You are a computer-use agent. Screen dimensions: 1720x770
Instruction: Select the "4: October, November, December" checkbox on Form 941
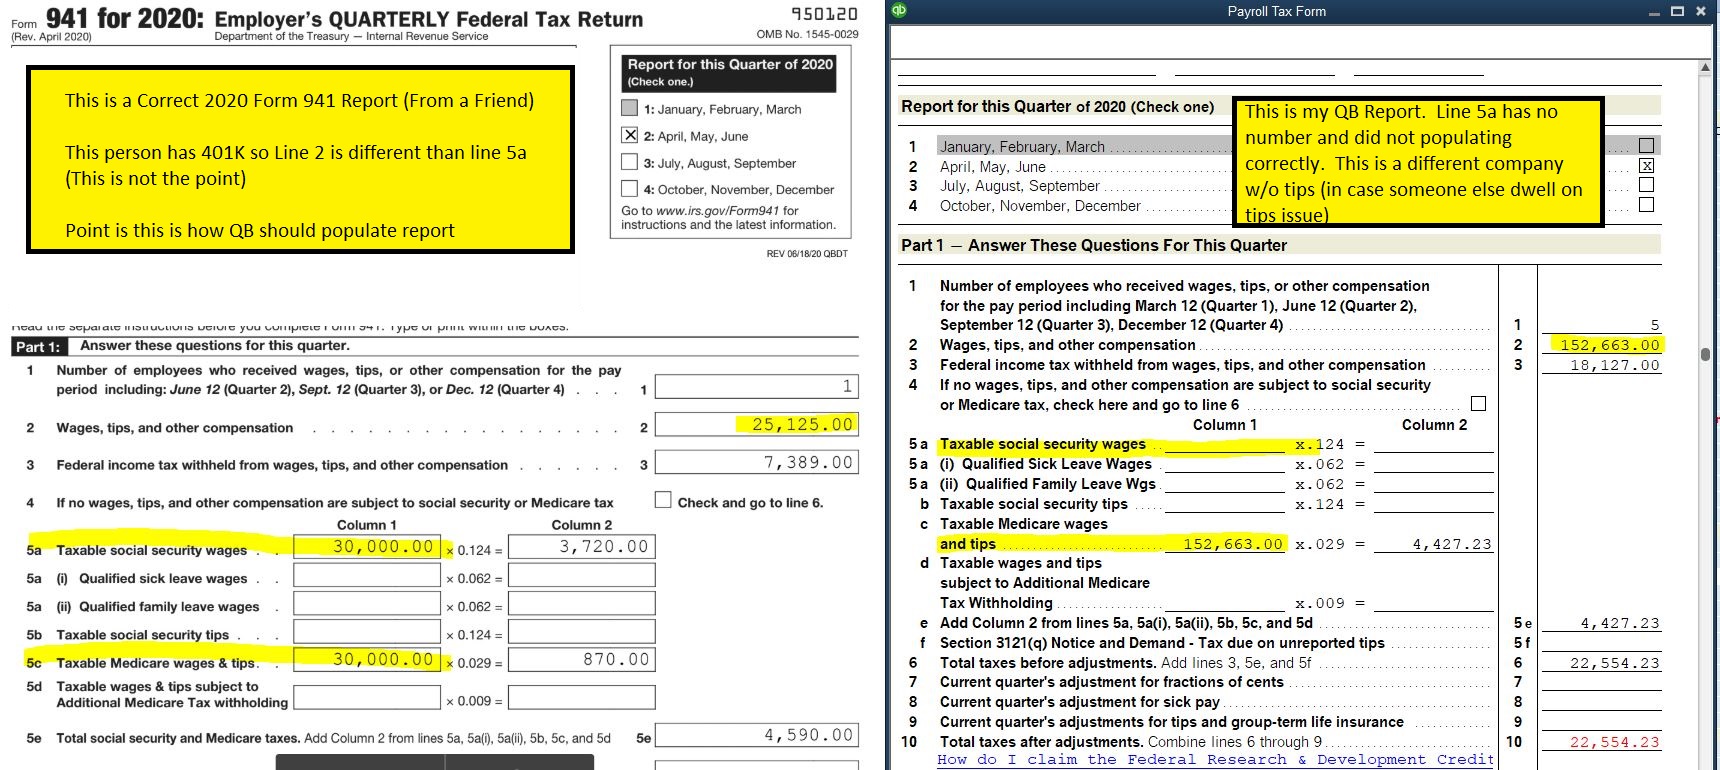[629, 188]
